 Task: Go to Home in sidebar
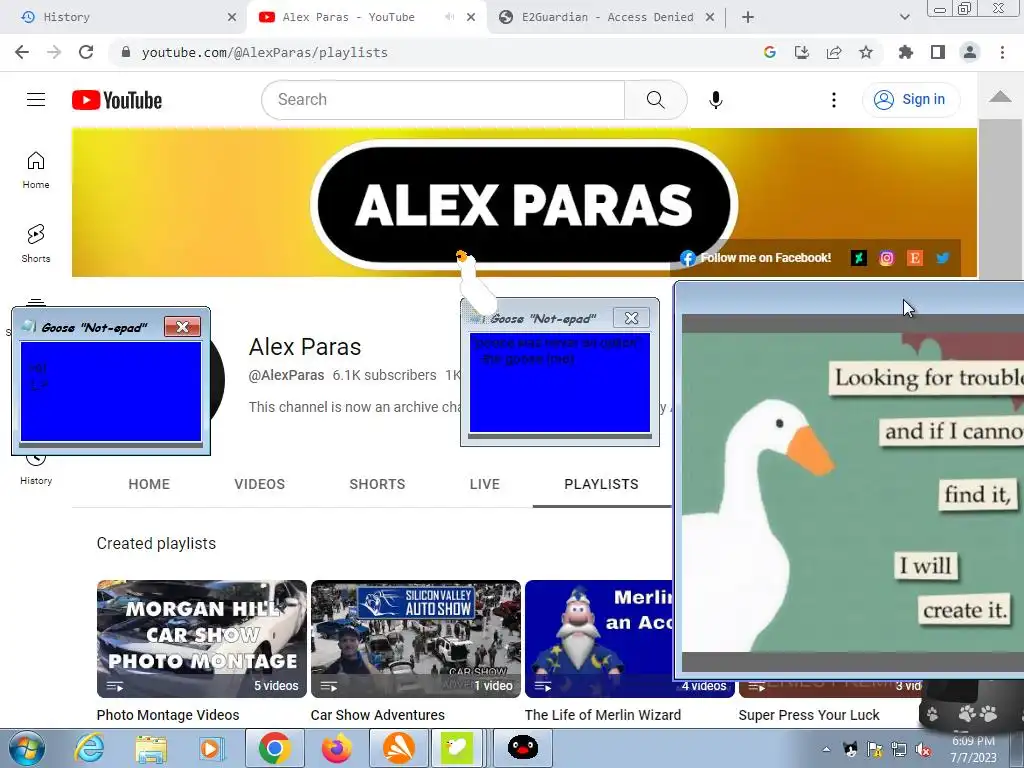pyautogui.click(x=36, y=170)
